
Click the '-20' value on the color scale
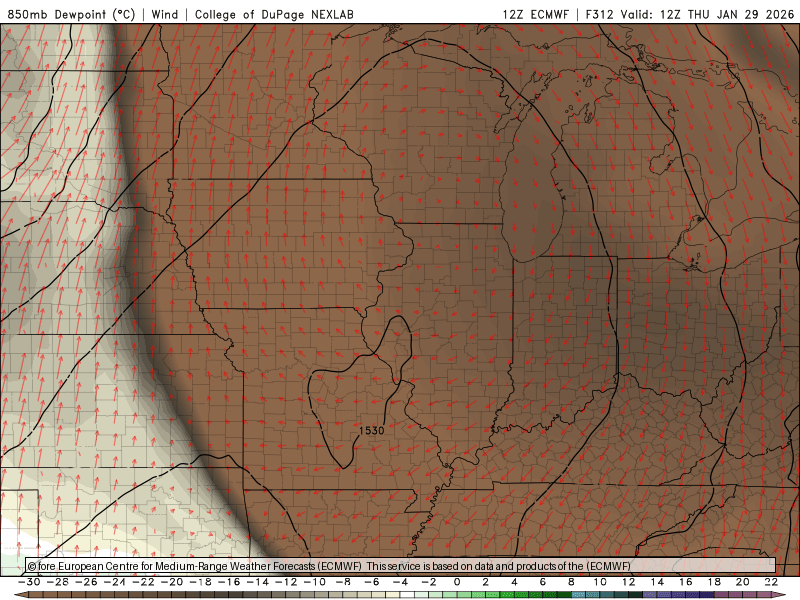point(172,582)
